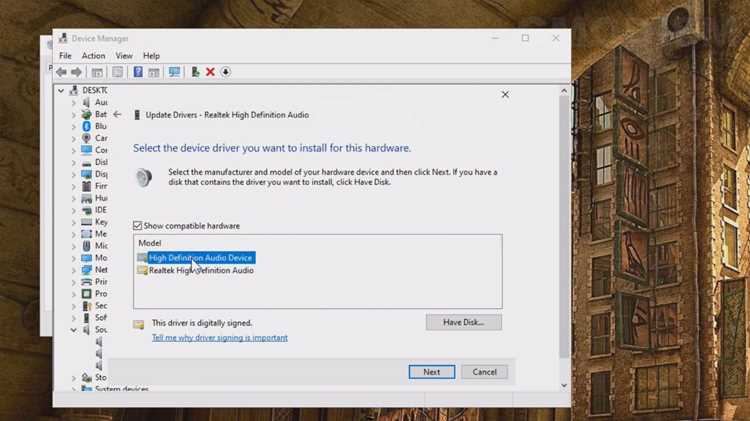The image size is (750, 421).
Task: Select the Print queues category icon
Action: 87,282
